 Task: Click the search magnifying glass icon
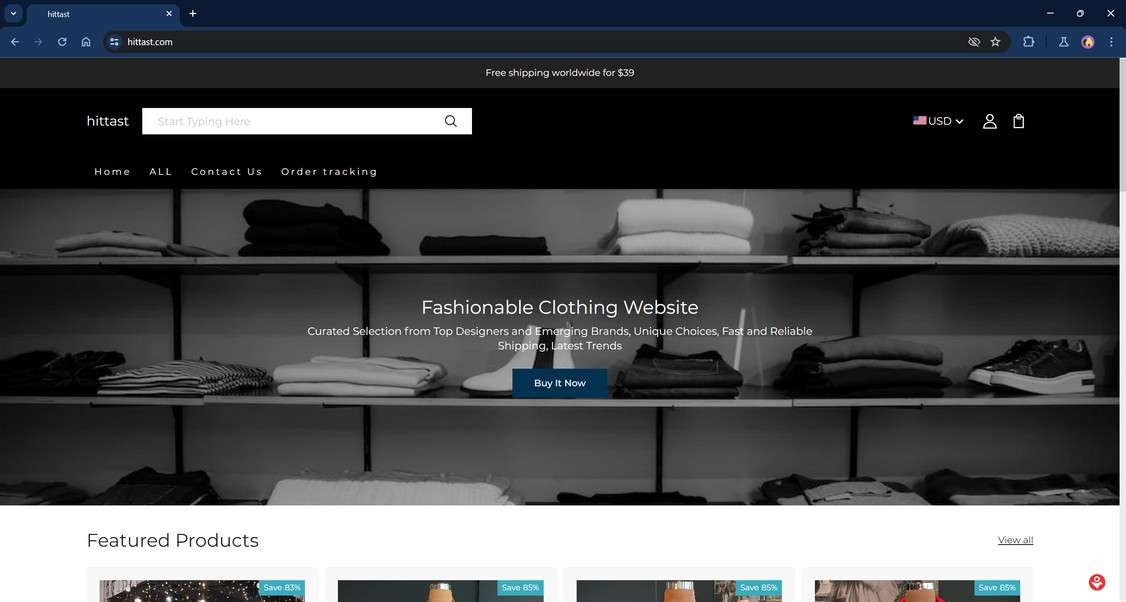coord(450,120)
